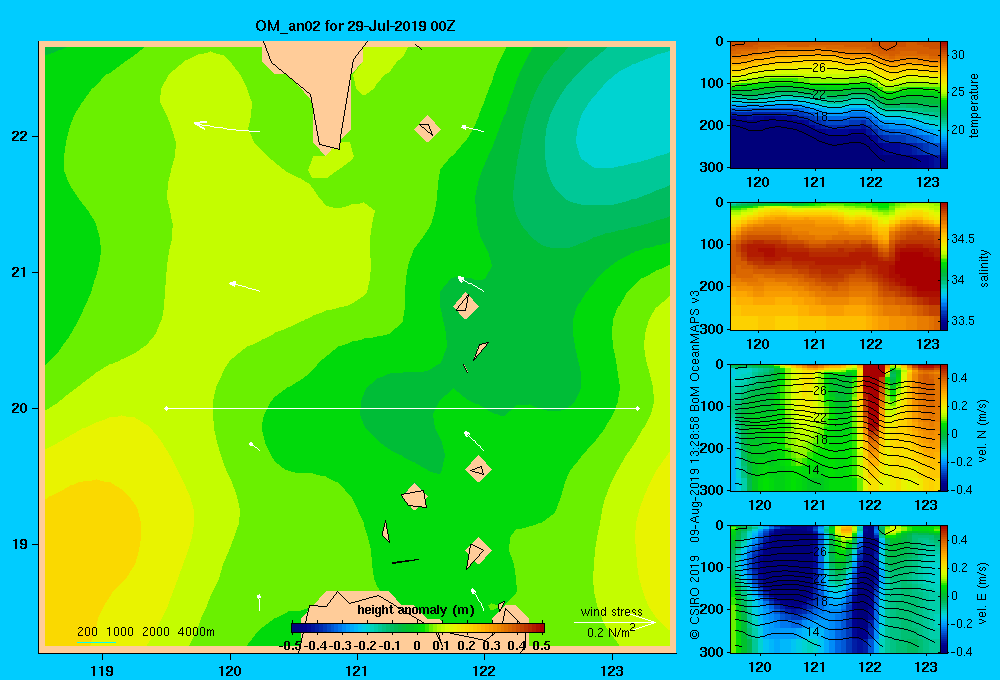Click the 'vel. E (m/s)' axis label
This screenshot has height=680, width=1000.
pyautogui.click(x=983, y=593)
